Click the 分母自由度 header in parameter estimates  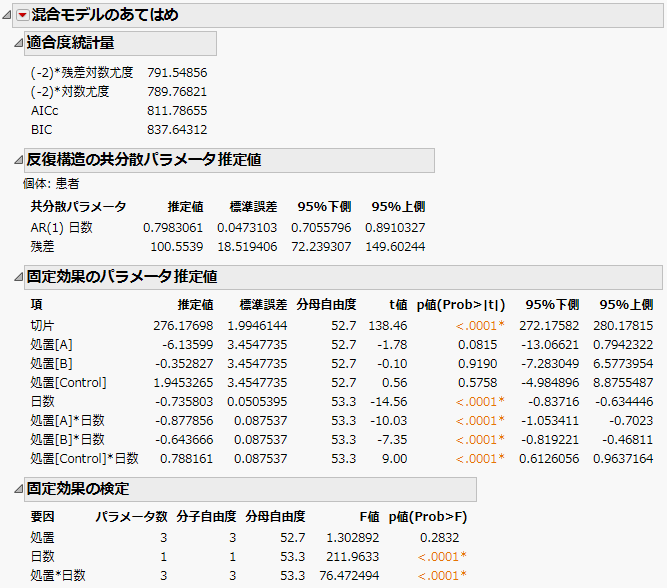(x=326, y=305)
